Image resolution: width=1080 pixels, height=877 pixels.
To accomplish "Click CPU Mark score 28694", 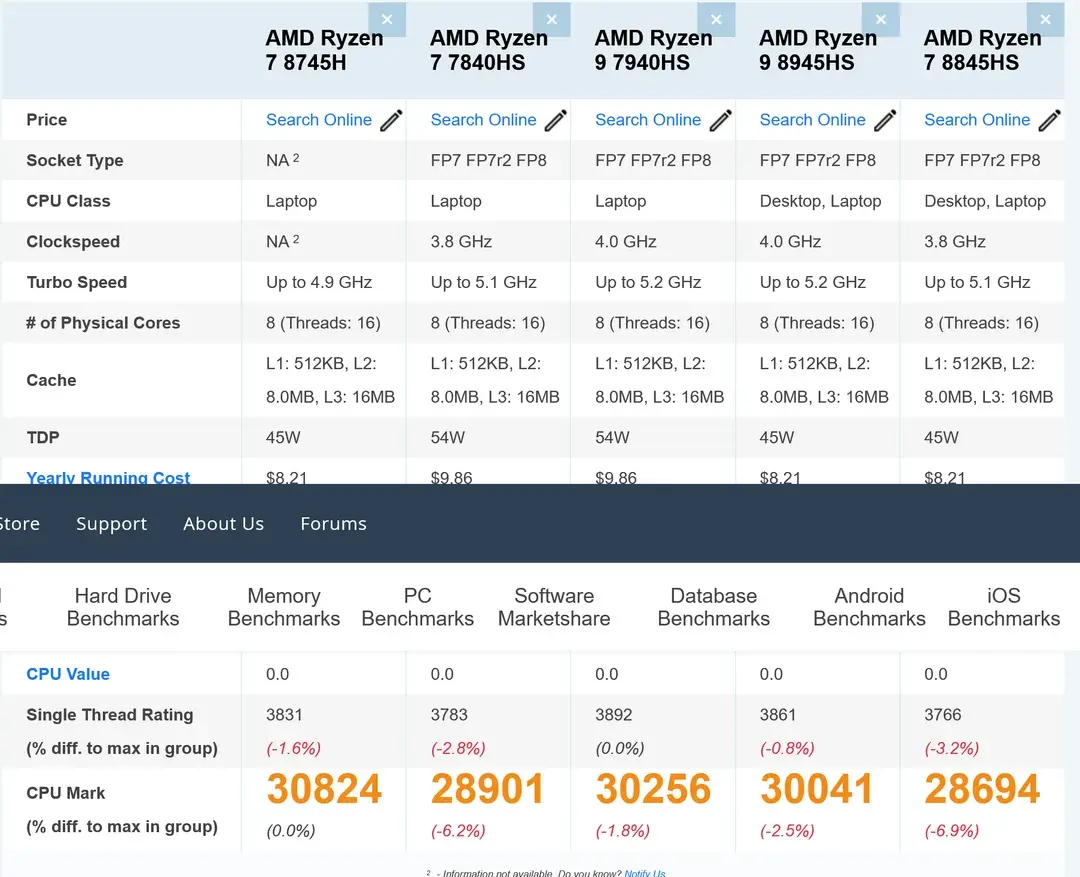I will 982,789.
